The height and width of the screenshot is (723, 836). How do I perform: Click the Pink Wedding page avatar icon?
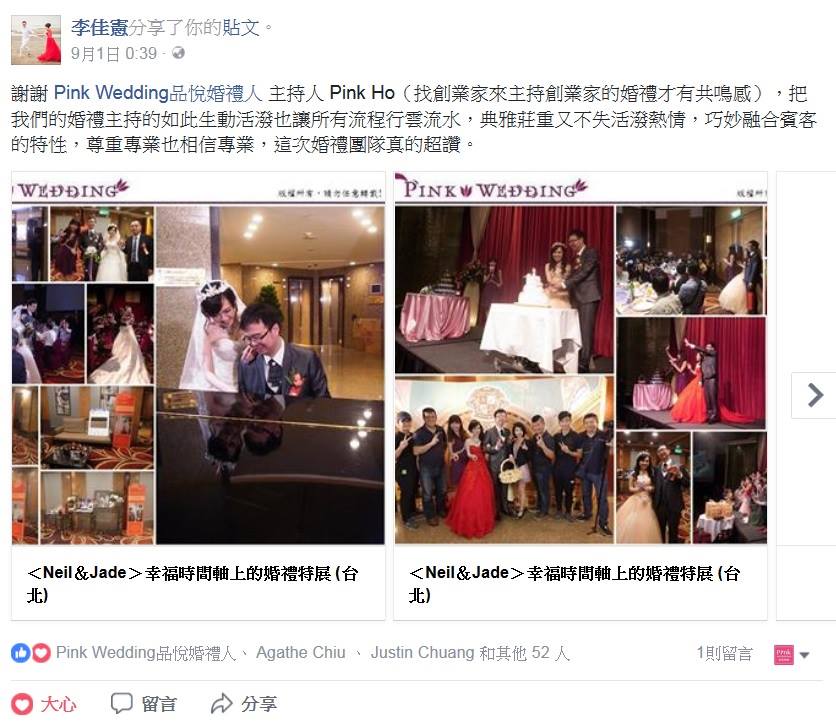[x=784, y=655]
